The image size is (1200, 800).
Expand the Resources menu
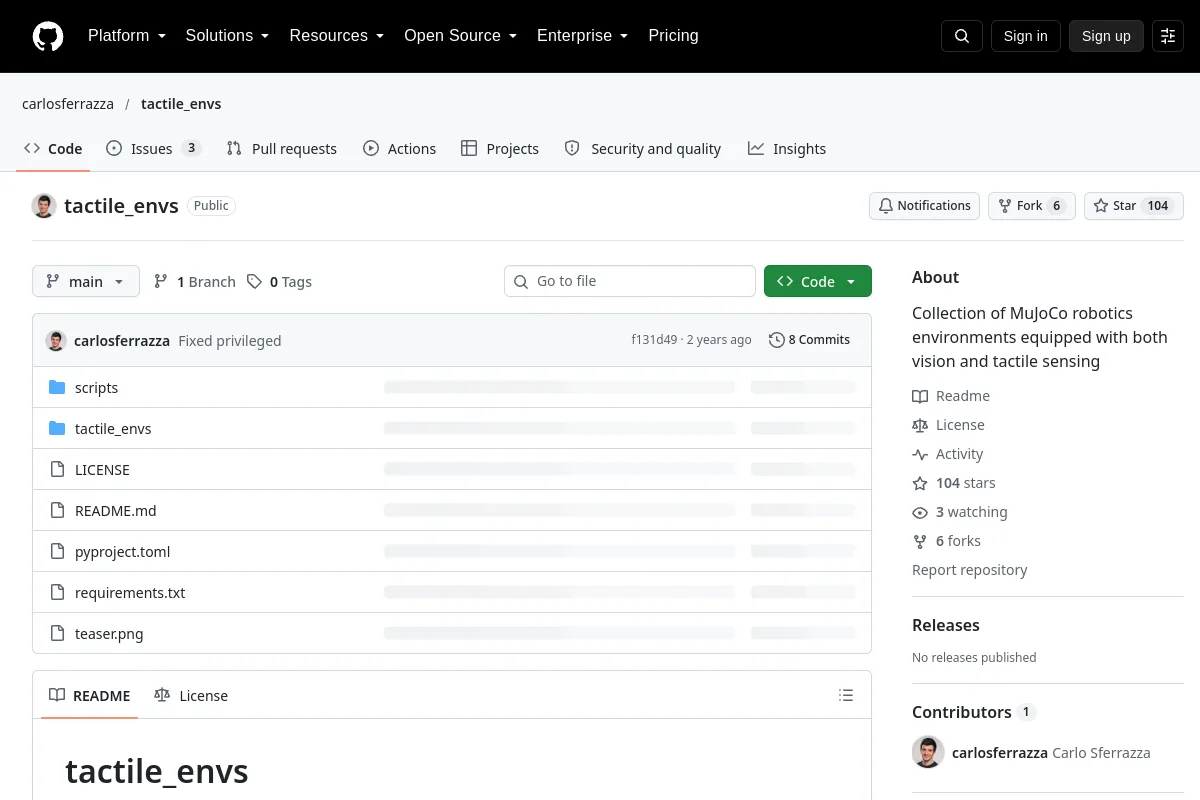pyautogui.click(x=337, y=36)
